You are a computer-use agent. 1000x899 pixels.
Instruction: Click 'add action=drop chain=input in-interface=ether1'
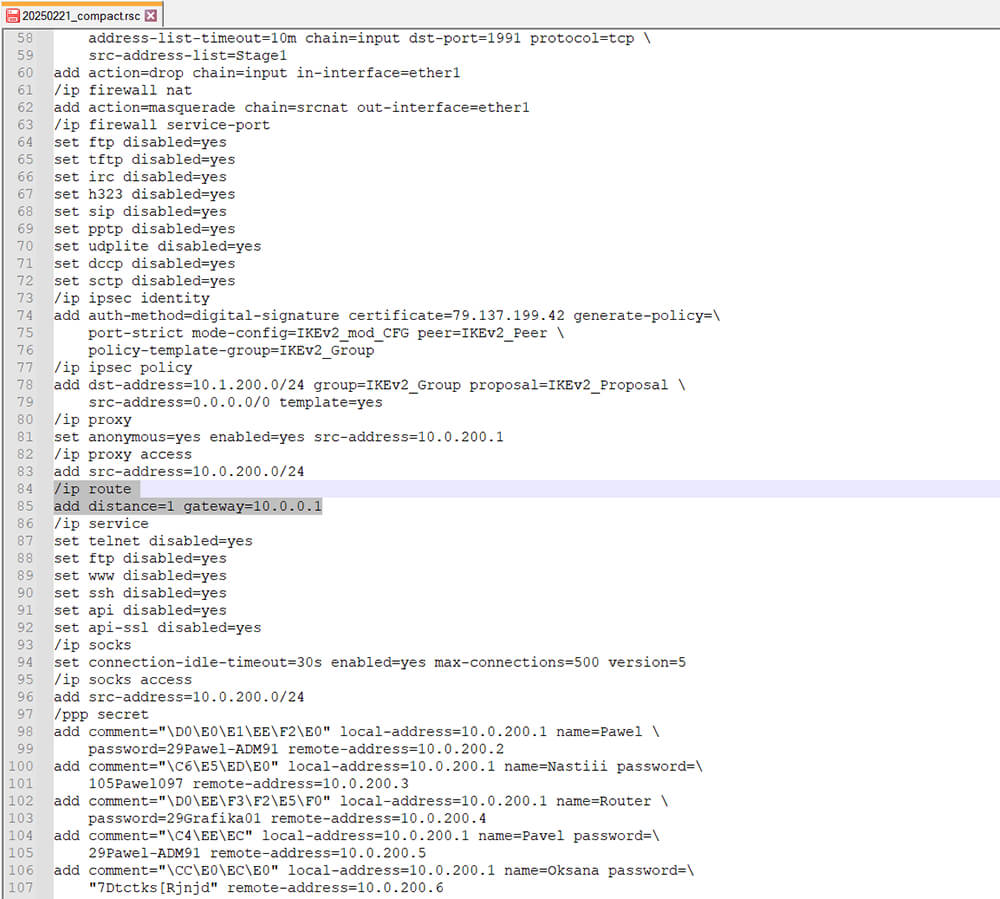tap(256, 73)
